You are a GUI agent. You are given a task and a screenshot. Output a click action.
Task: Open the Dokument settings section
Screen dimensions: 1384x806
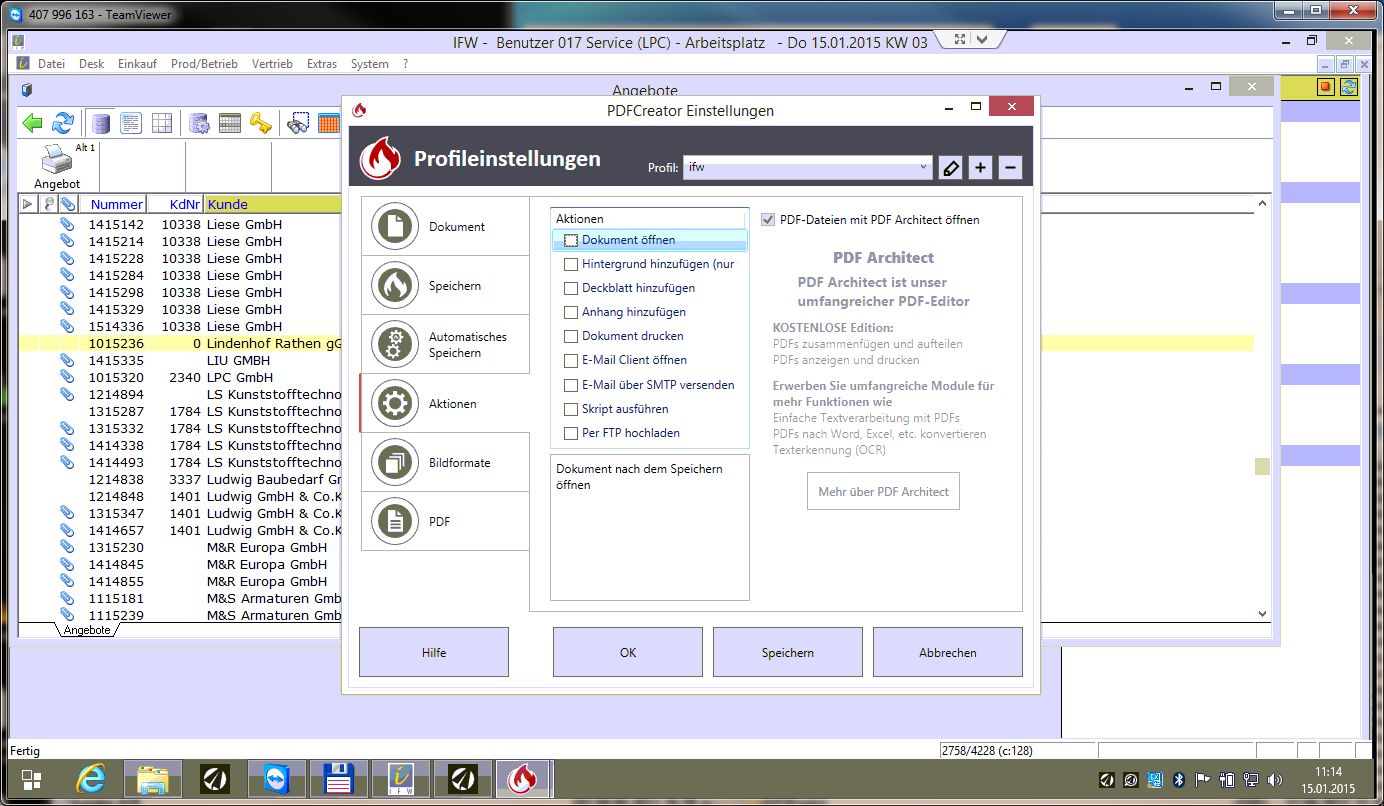click(445, 227)
